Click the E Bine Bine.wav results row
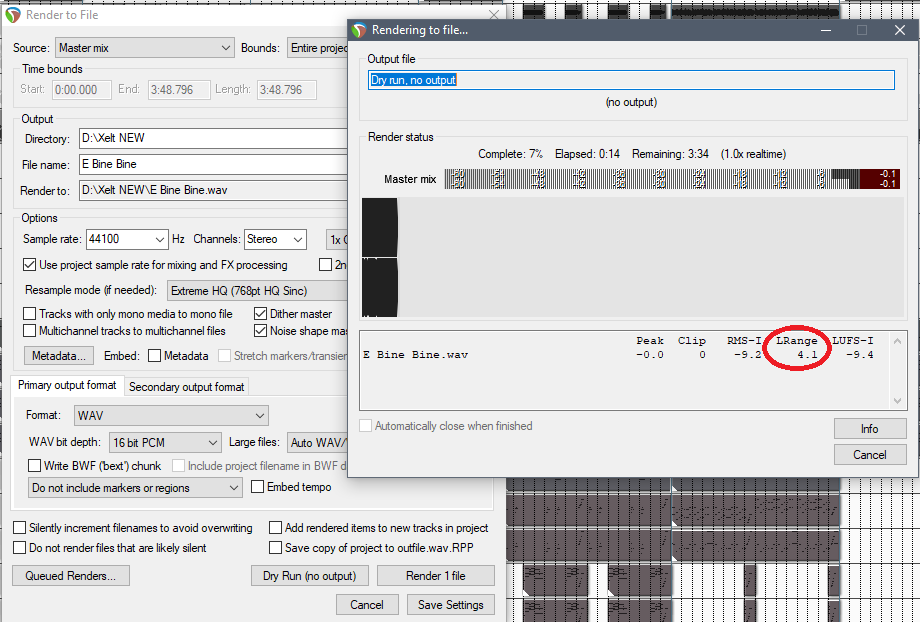Image resolution: width=920 pixels, height=622 pixels. [625, 355]
